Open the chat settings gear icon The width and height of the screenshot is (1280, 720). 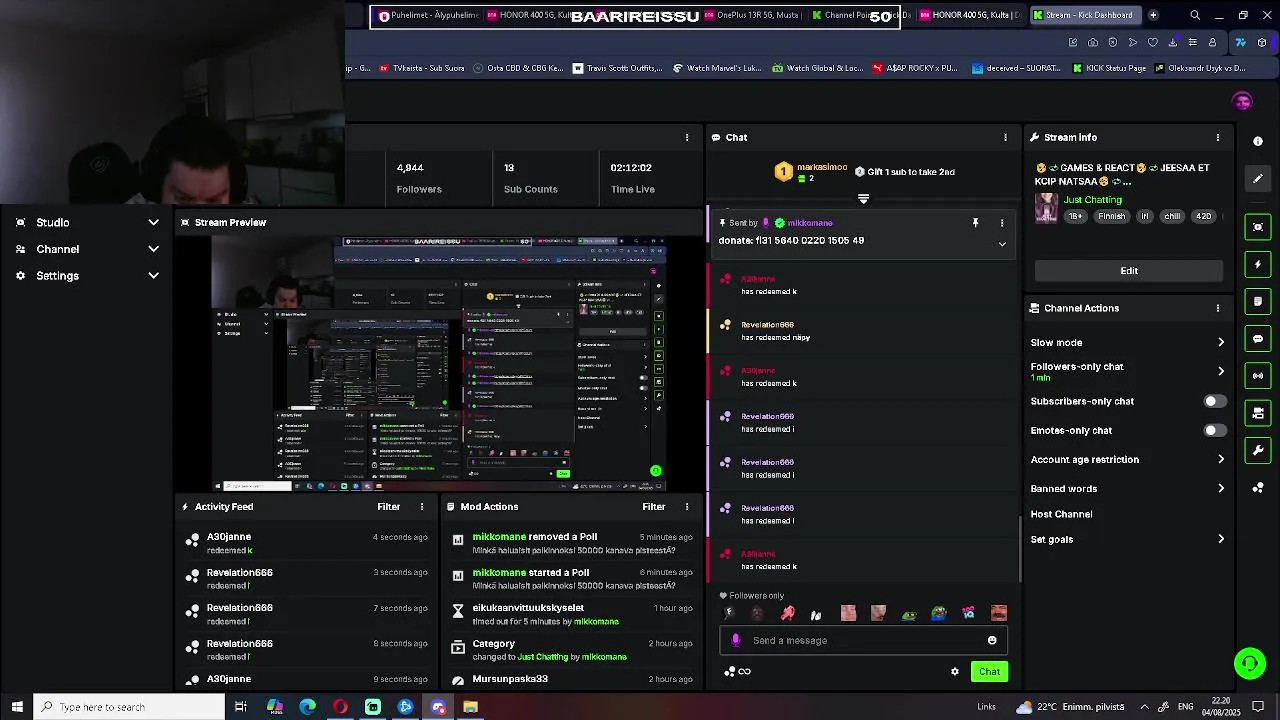point(955,672)
